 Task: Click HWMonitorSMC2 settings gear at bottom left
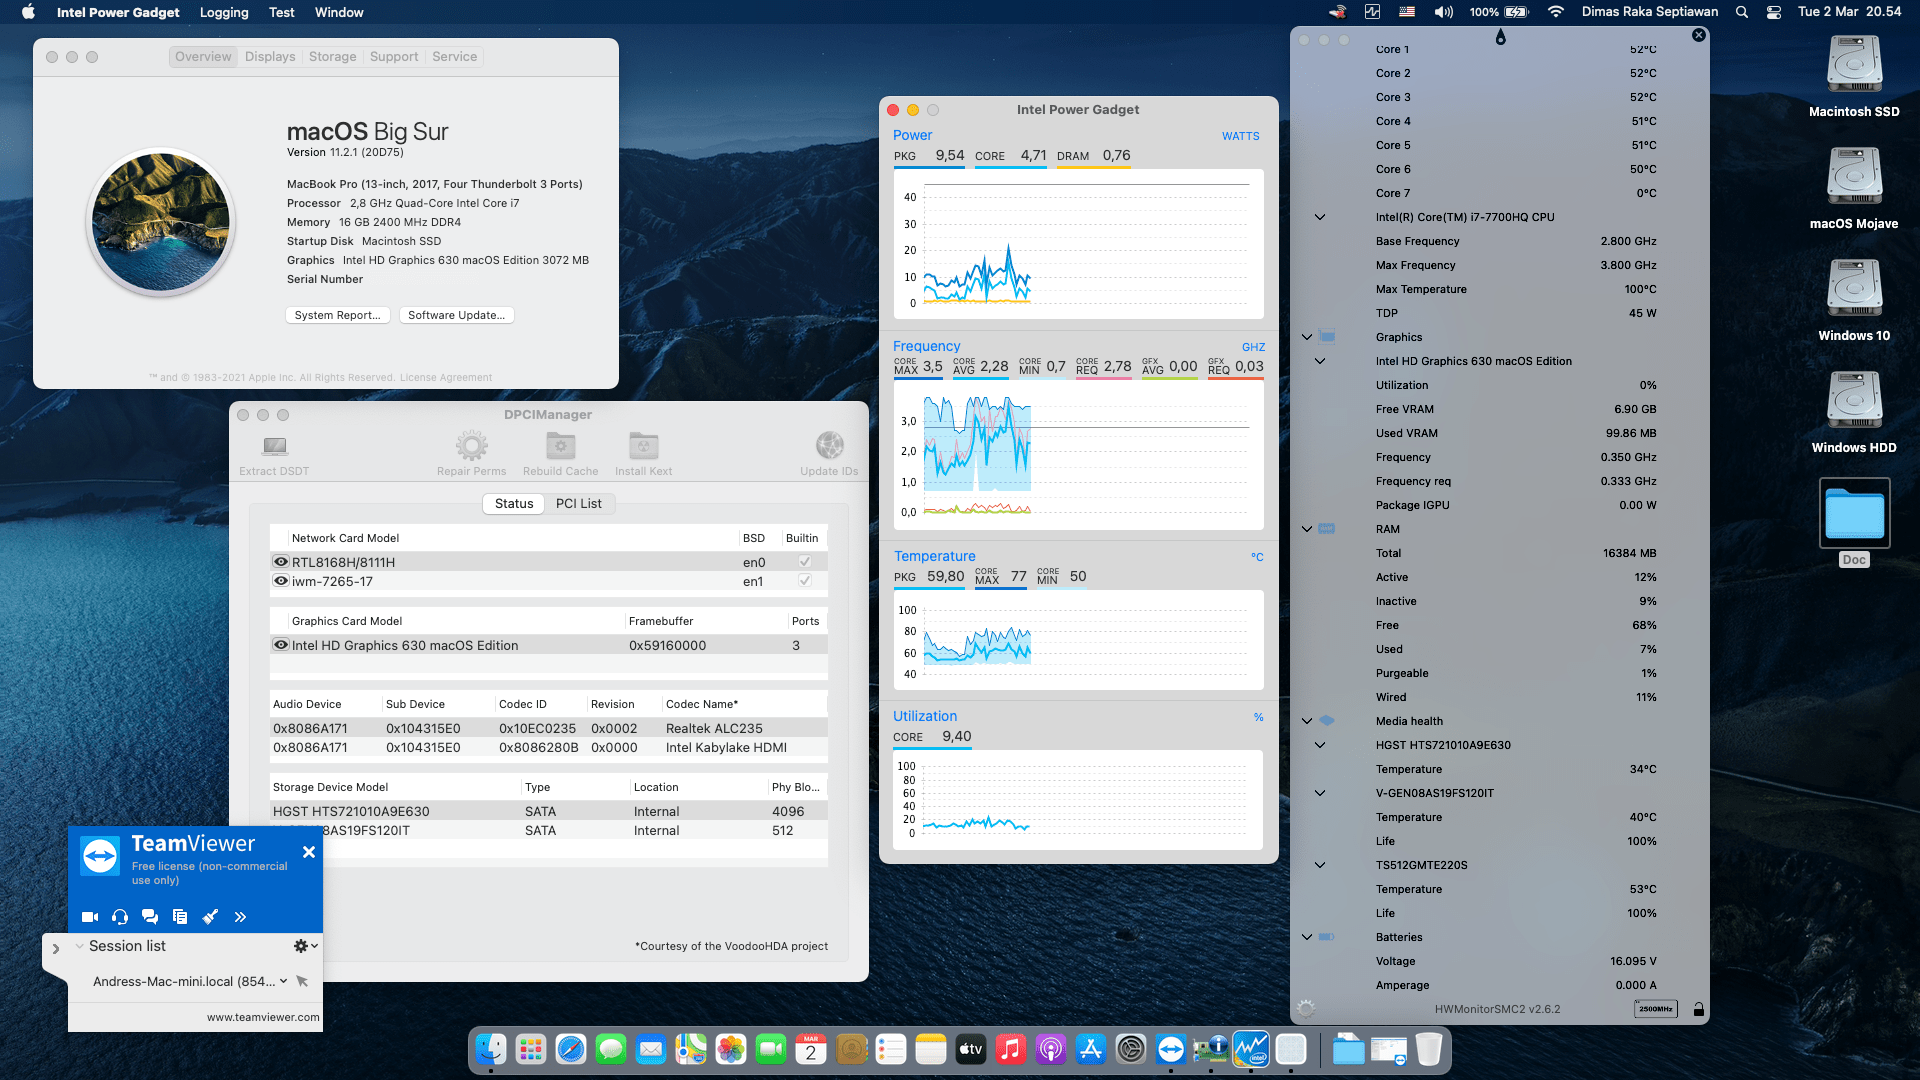1306,1008
